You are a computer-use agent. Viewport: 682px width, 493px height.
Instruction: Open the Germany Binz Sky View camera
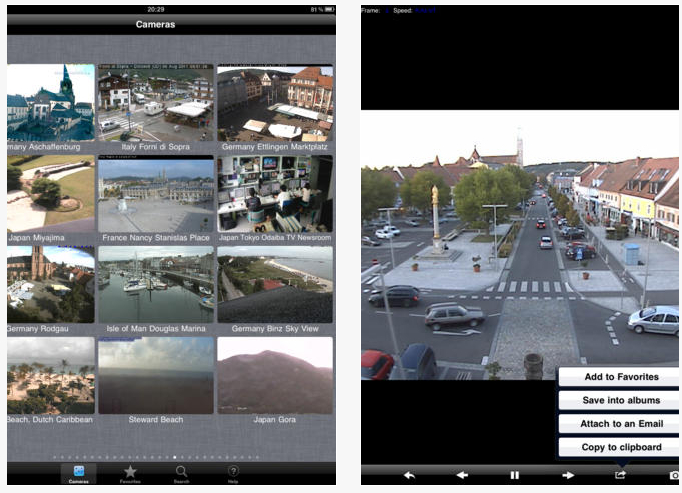(275, 285)
